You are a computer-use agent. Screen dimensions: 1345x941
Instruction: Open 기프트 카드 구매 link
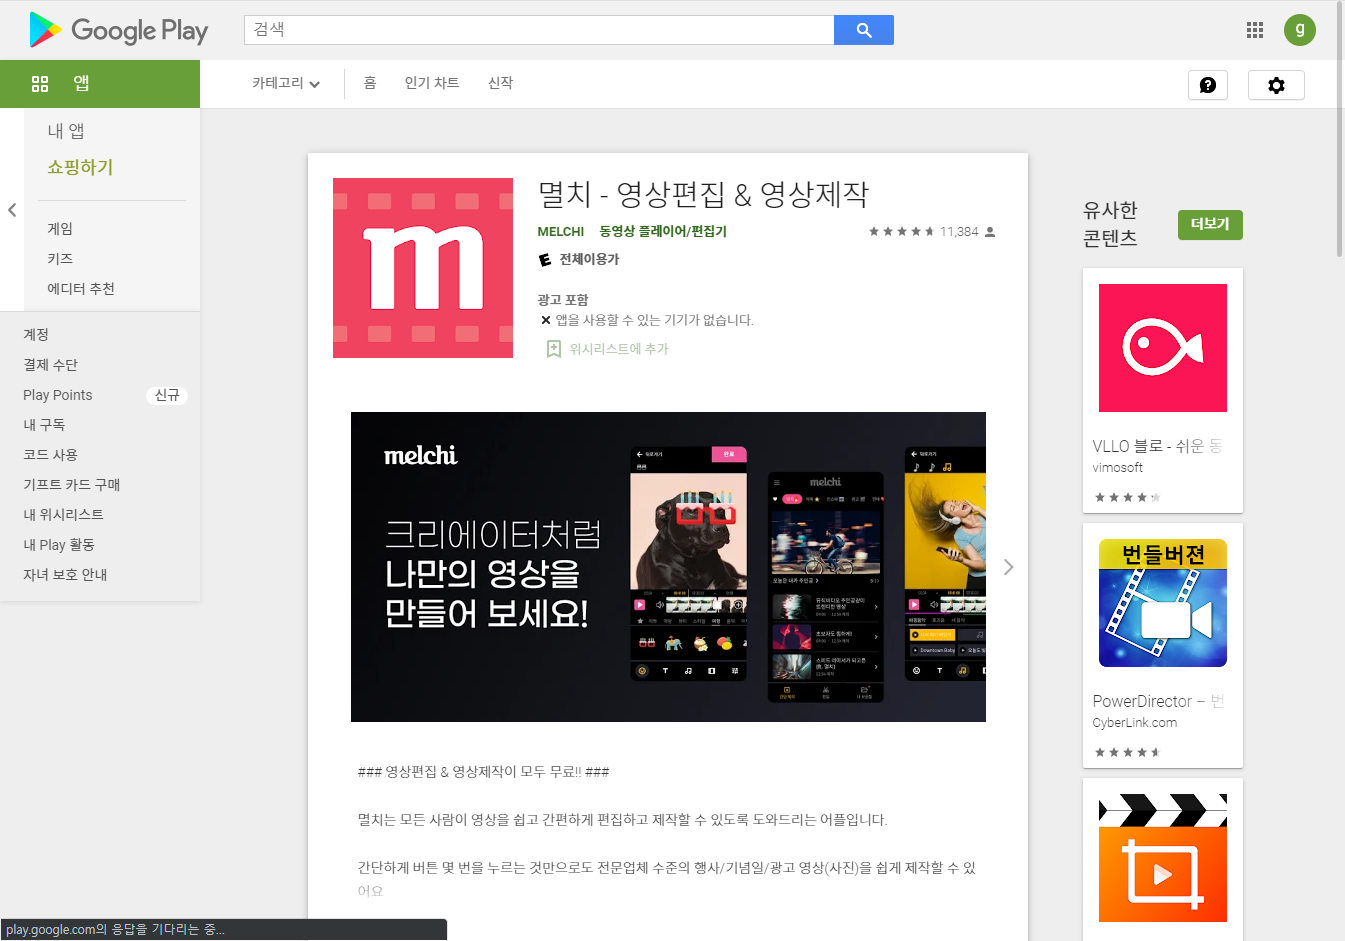(72, 485)
